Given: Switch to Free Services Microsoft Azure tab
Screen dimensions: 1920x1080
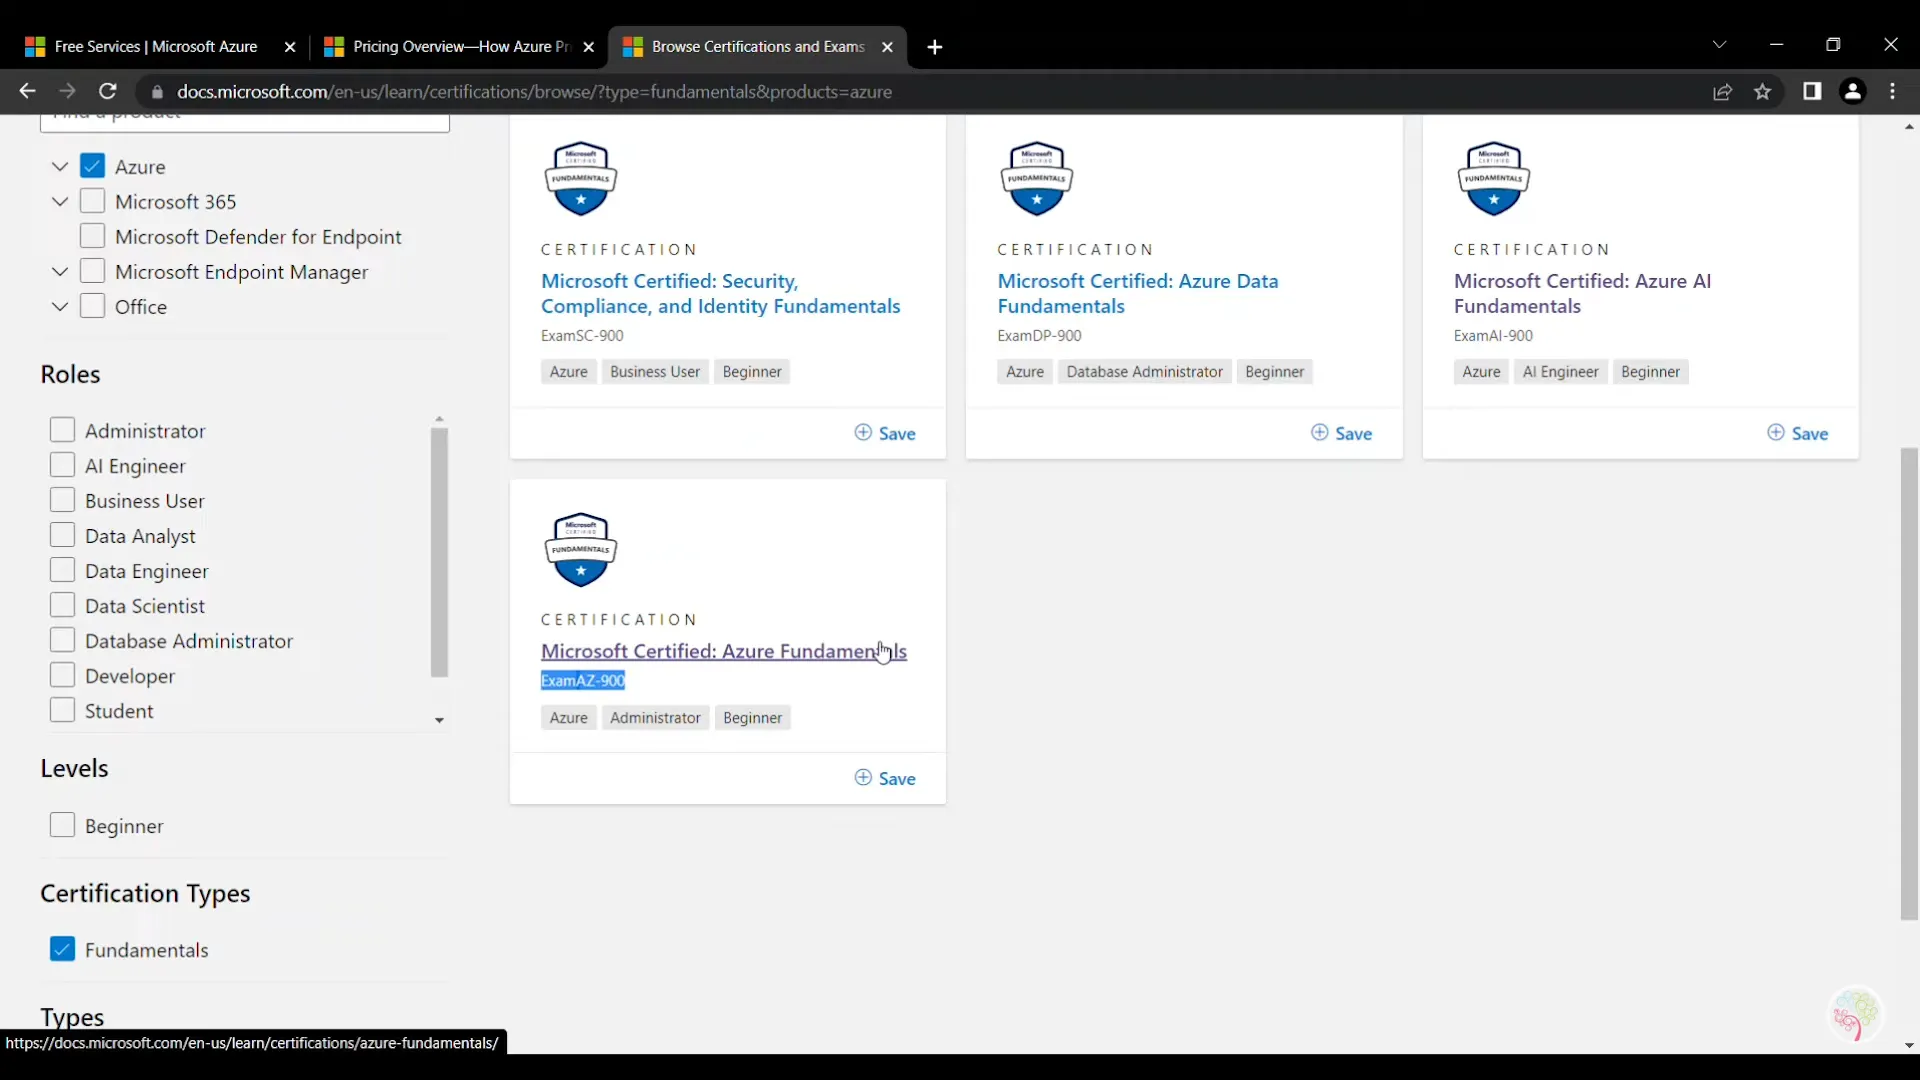Looking at the screenshot, I should pos(155,47).
